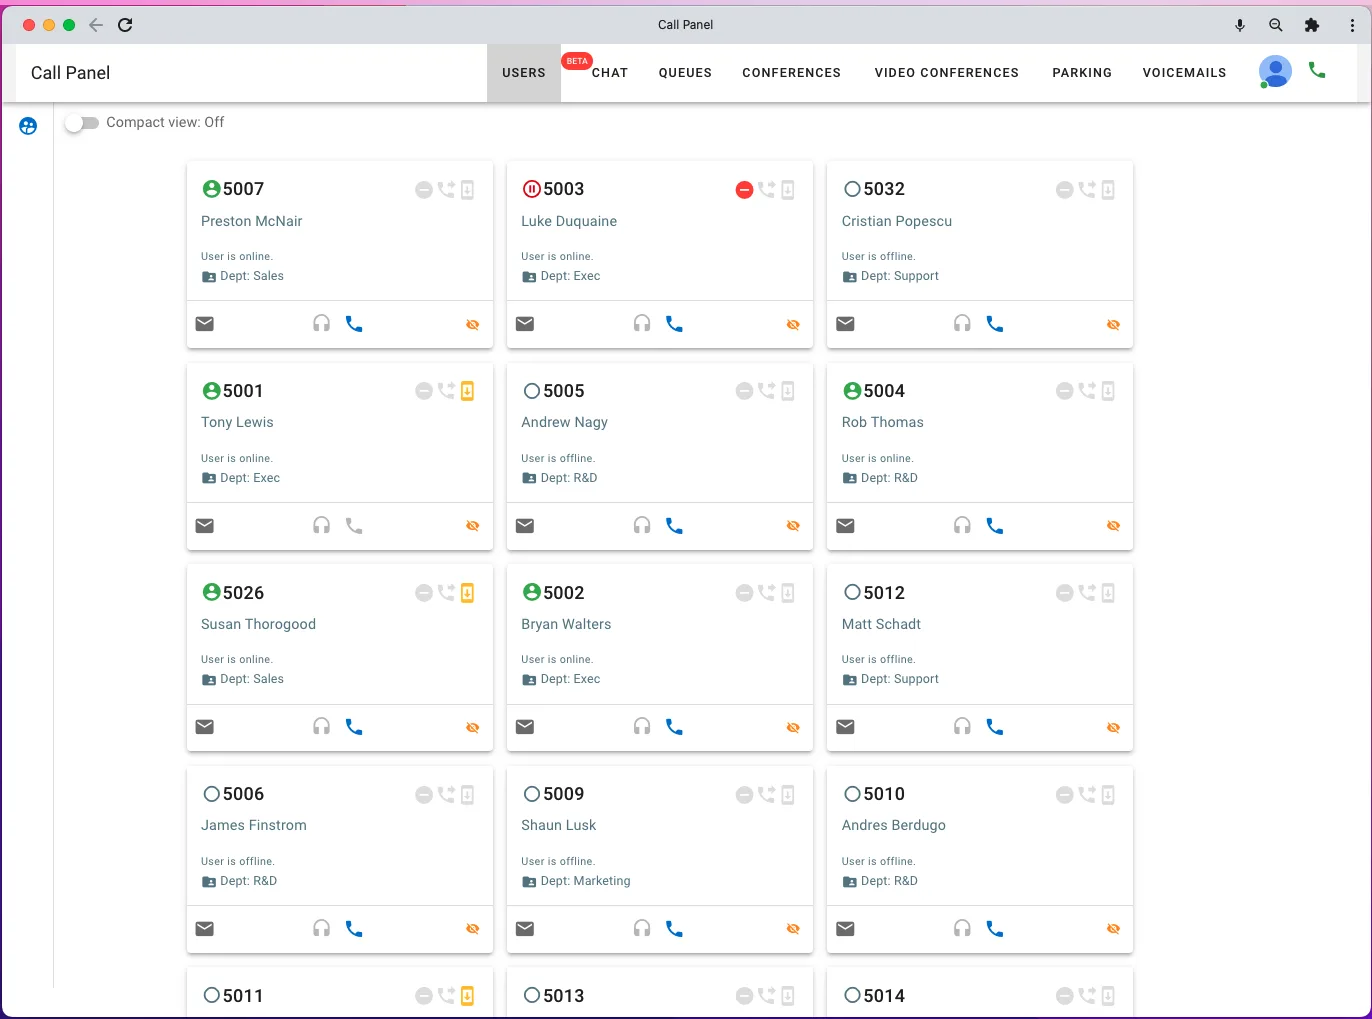
Task: Click headset icon on Cristian Popescu's card
Action: click(962, 324)
